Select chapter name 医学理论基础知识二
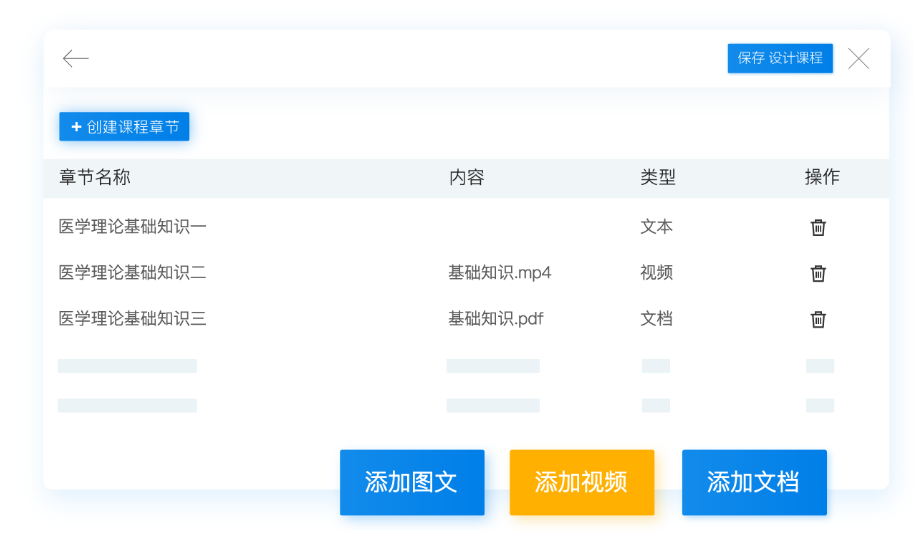The height and width of the screenshot is (549, 914). click(x=132, y=273)
